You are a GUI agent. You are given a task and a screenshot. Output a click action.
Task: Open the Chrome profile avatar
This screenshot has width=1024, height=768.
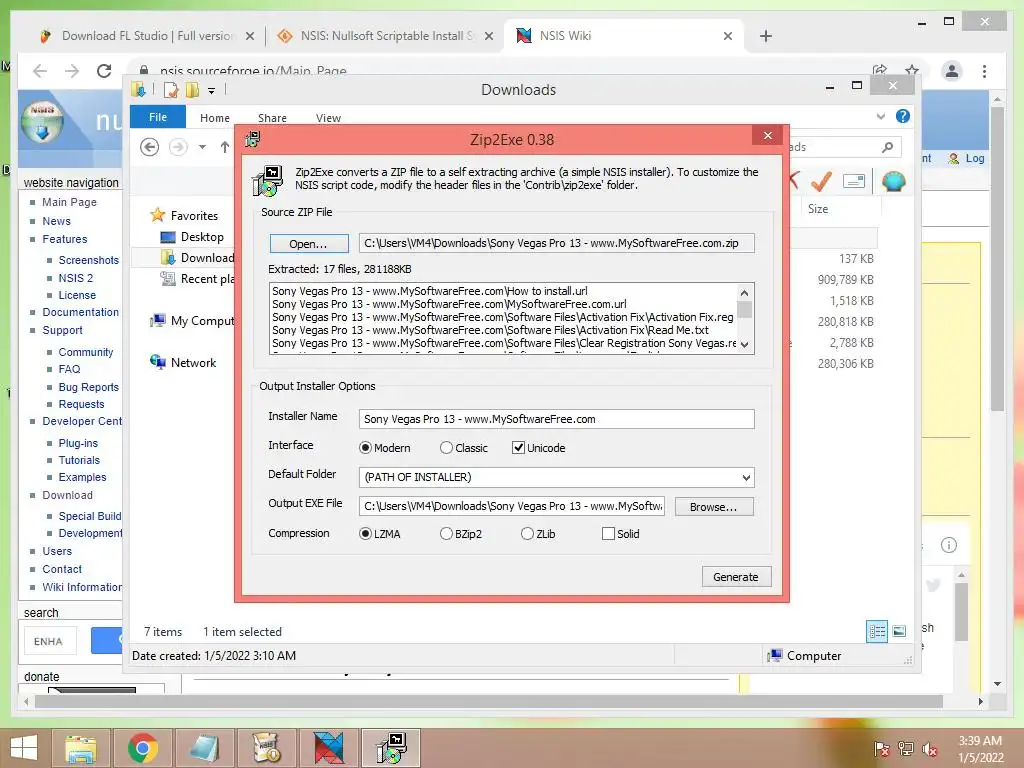tap(952, 71)
